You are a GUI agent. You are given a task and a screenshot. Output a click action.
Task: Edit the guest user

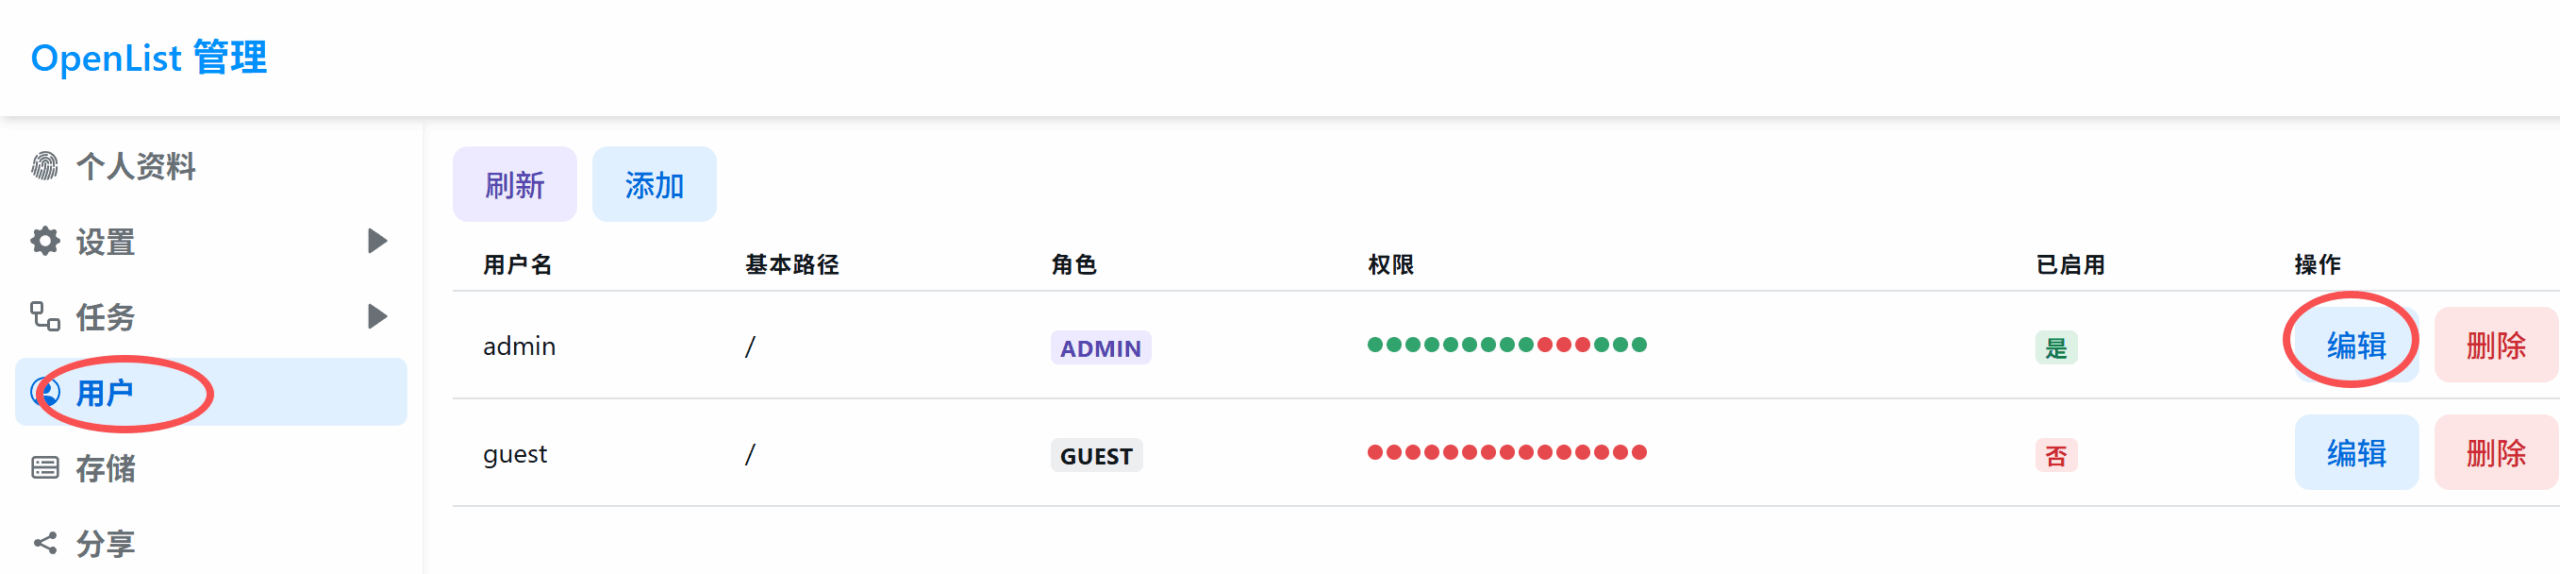pos(2355,453)
